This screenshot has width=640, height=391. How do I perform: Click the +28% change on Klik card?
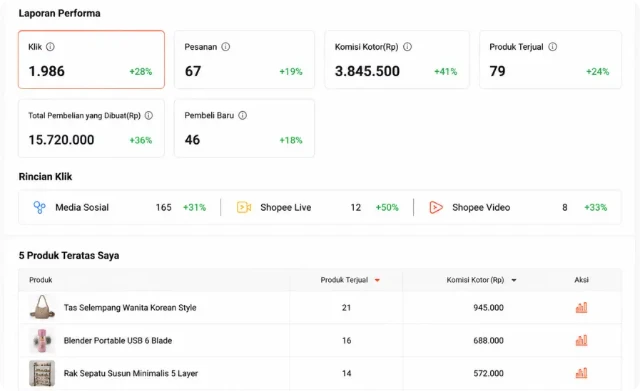coord(140,71)
